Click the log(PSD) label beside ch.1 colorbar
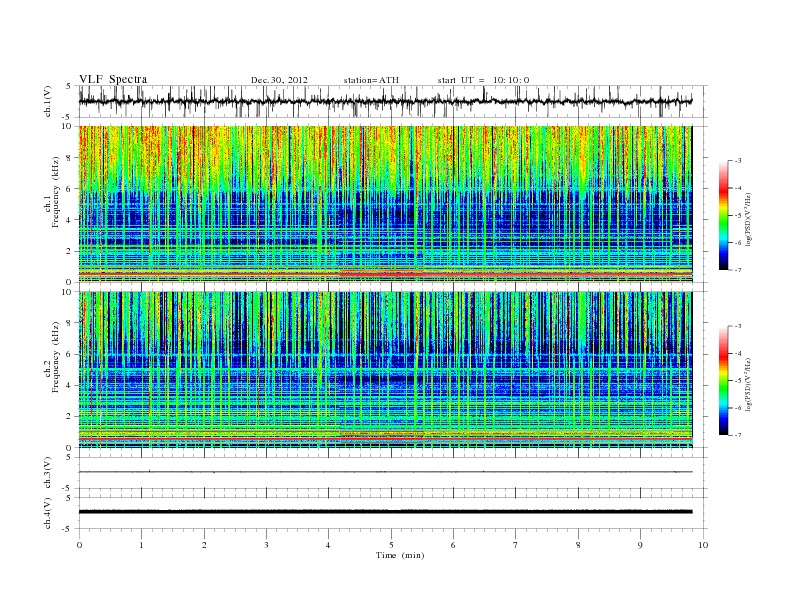 pos(749,219)
